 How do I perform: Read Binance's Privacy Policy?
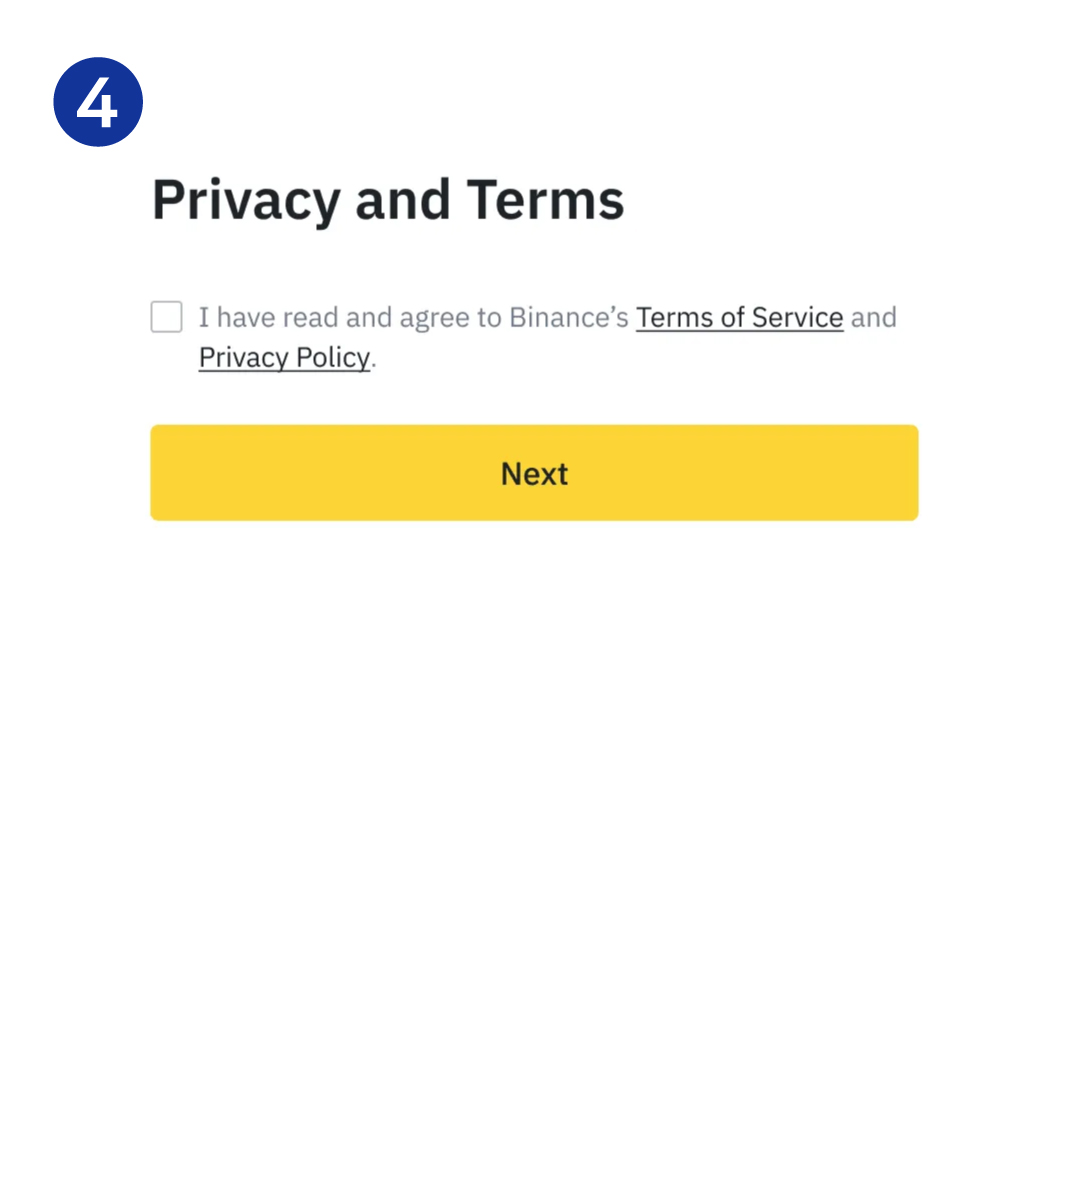click(284, 357)
